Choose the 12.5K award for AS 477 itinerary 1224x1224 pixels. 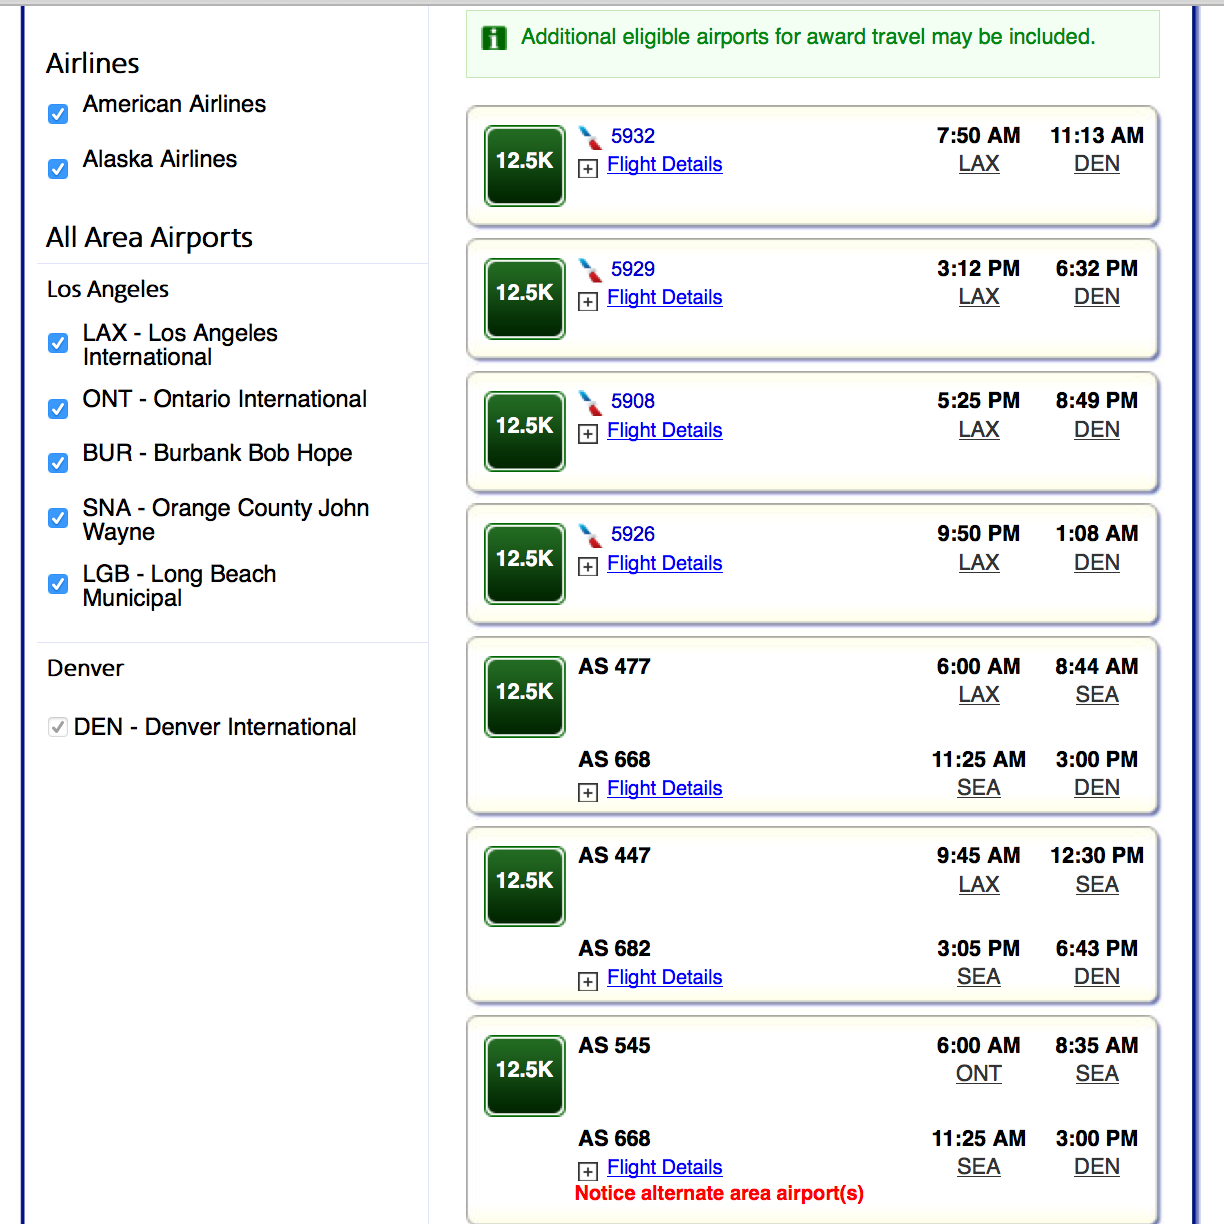(525, 697)
